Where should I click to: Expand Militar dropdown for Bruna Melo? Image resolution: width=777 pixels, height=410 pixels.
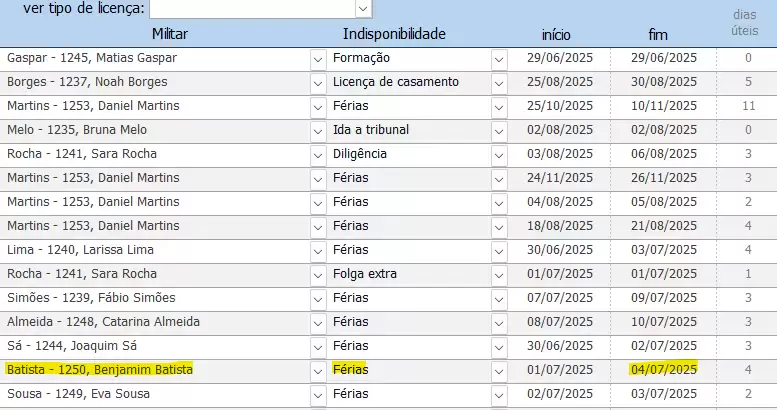tap(318, 132)
